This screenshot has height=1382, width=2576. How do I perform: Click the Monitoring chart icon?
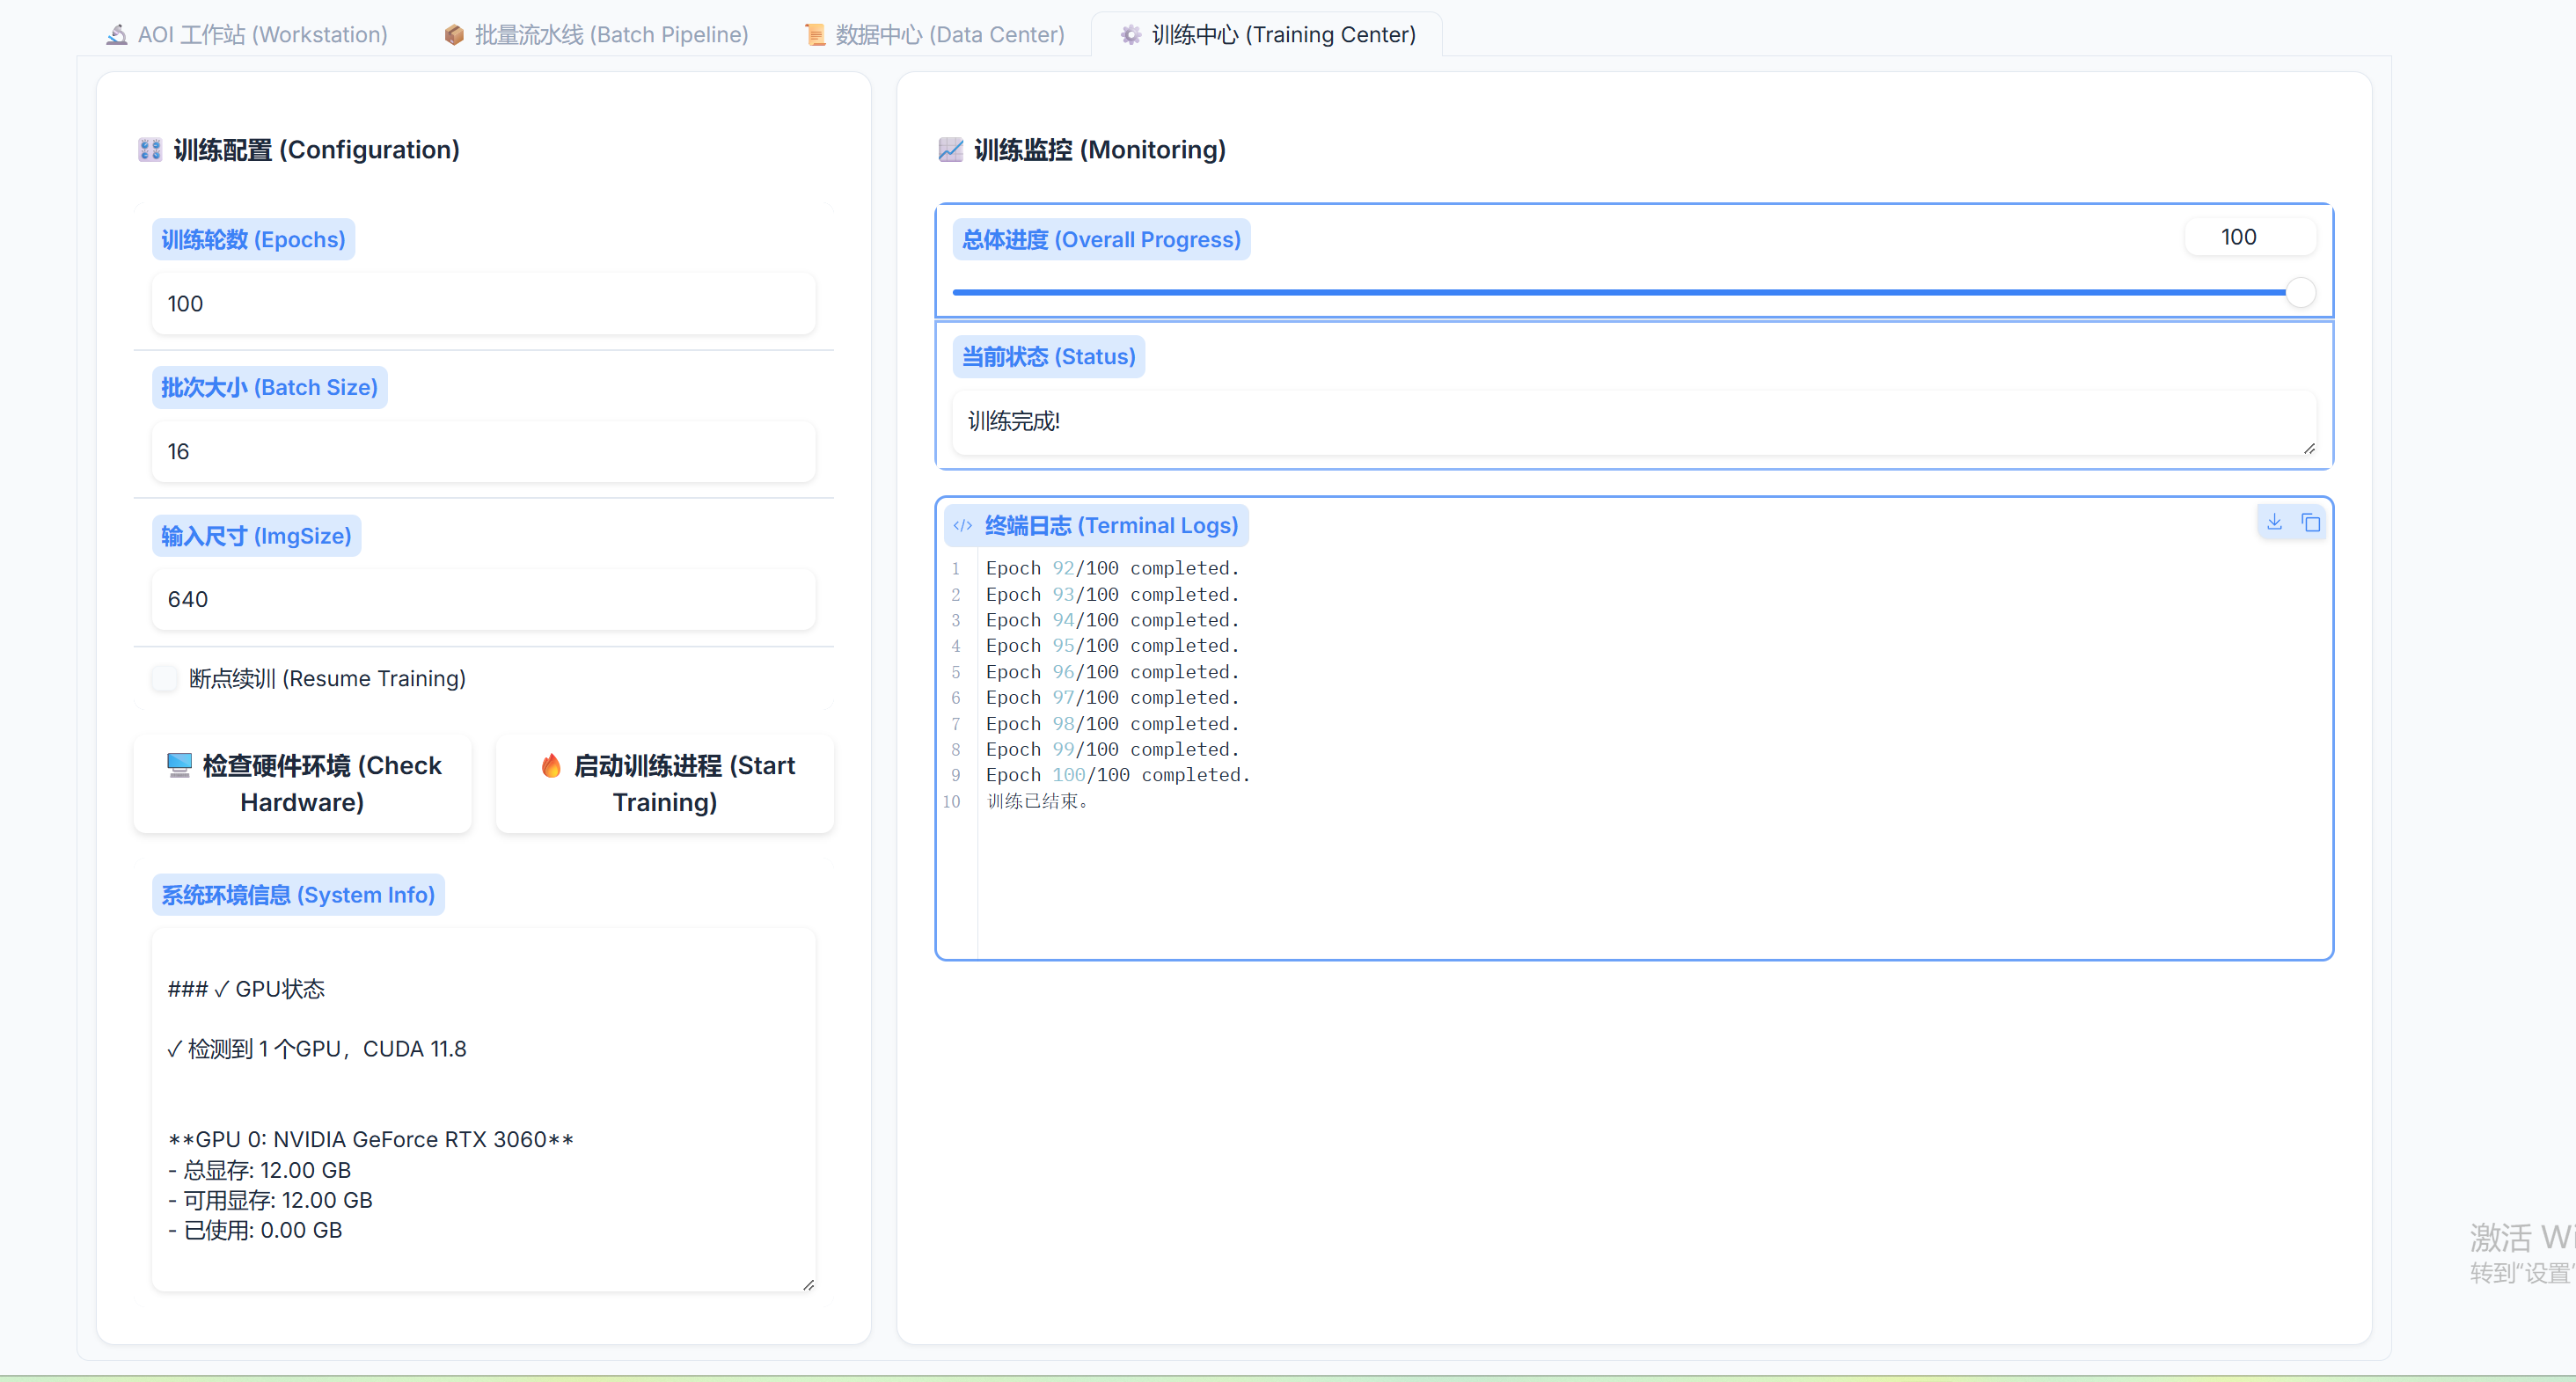point(950,150)
